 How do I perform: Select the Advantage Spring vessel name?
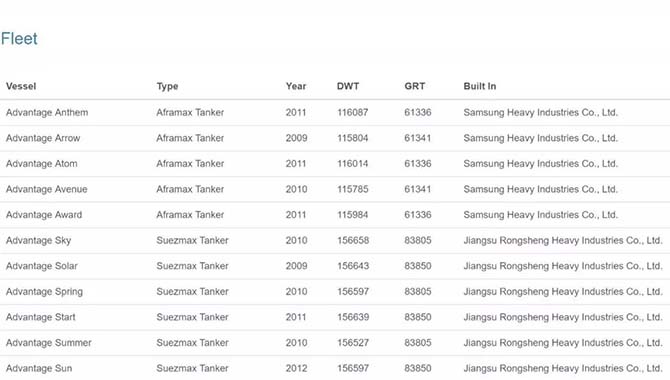[44, 292]
